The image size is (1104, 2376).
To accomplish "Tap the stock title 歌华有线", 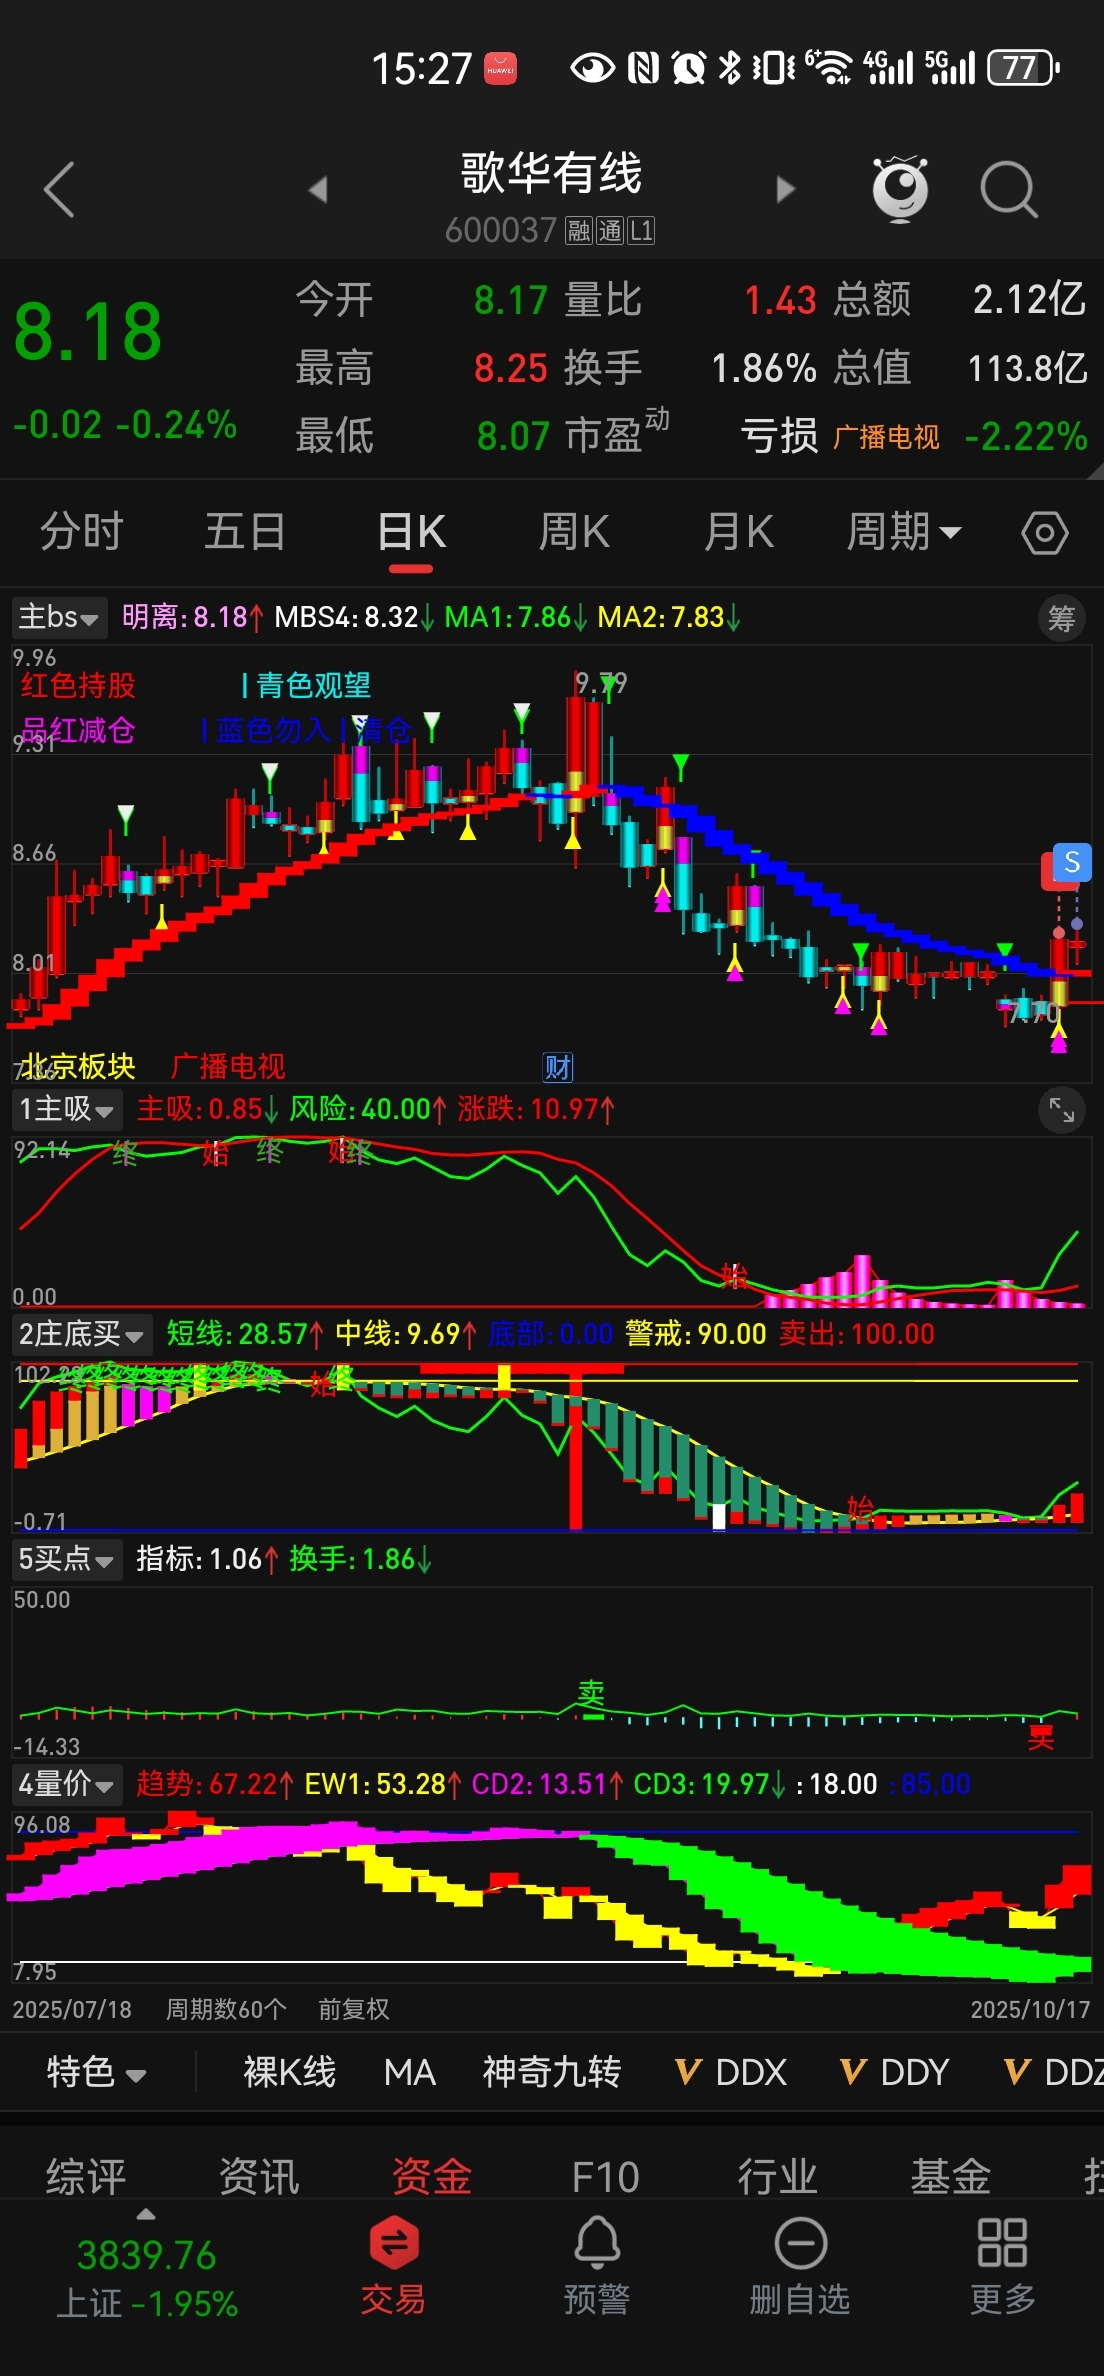I will pyautogui.click(x=551, y=173).
